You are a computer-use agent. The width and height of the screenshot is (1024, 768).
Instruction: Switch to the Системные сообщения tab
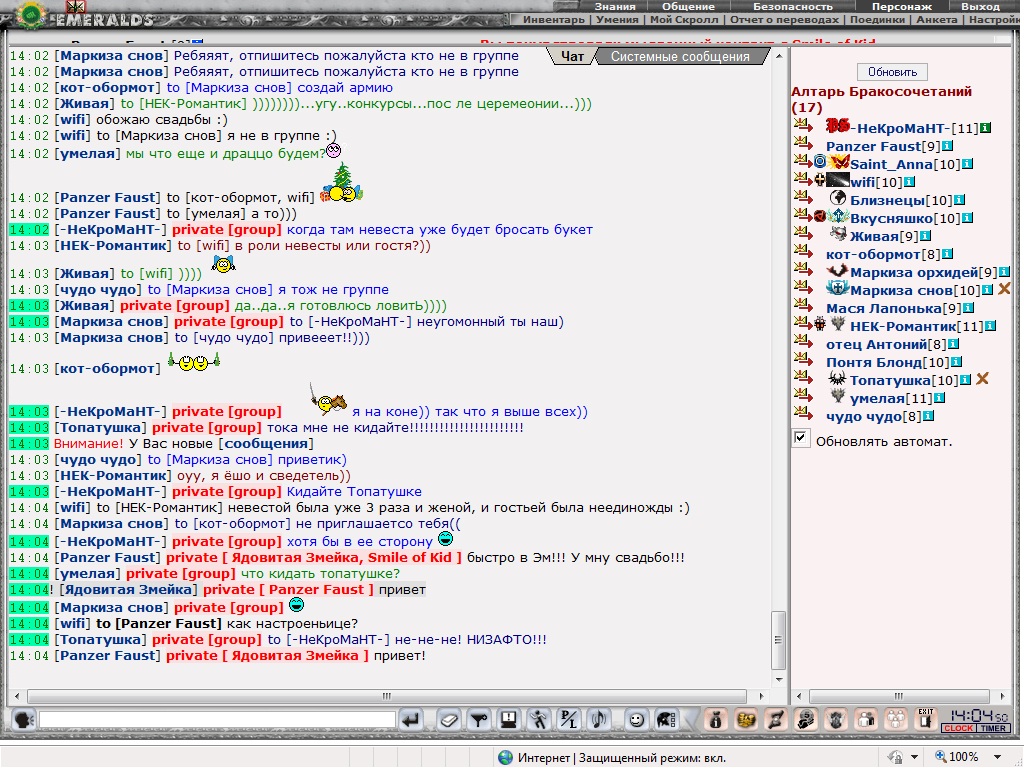(680, 57)
